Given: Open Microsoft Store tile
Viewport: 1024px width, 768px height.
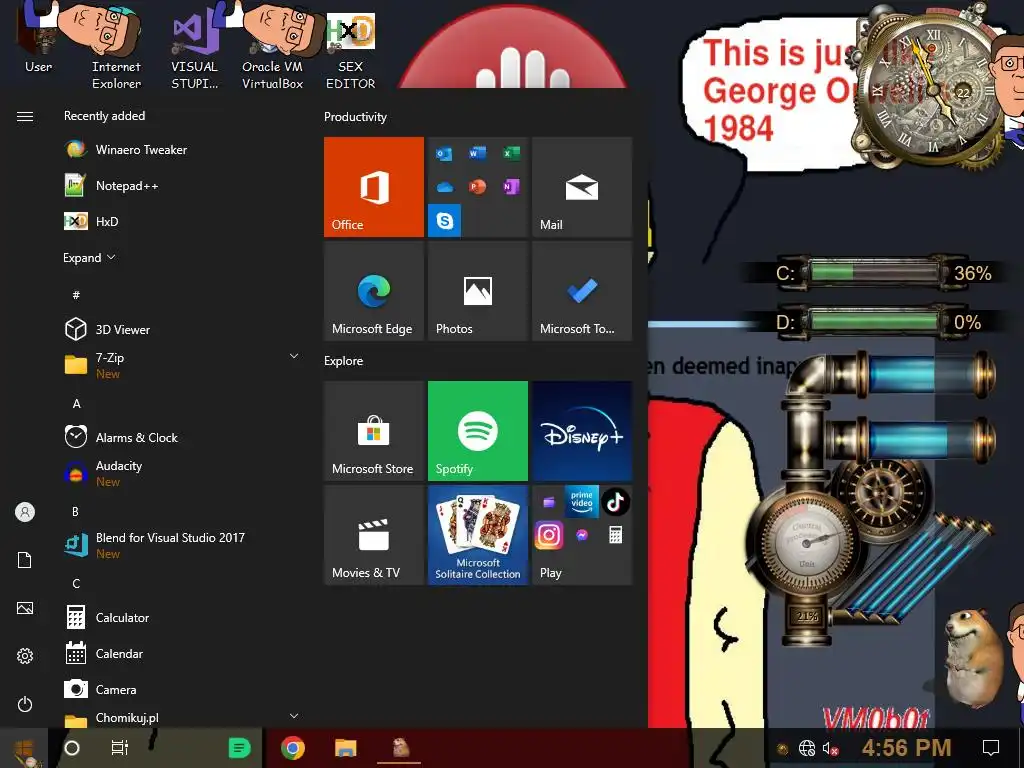Looking at the screenshot, I should [x=374, y=431].
